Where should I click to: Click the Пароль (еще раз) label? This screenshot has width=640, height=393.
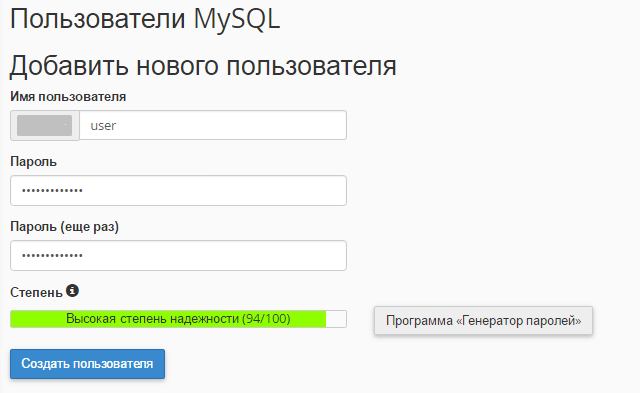pos(64,226)
